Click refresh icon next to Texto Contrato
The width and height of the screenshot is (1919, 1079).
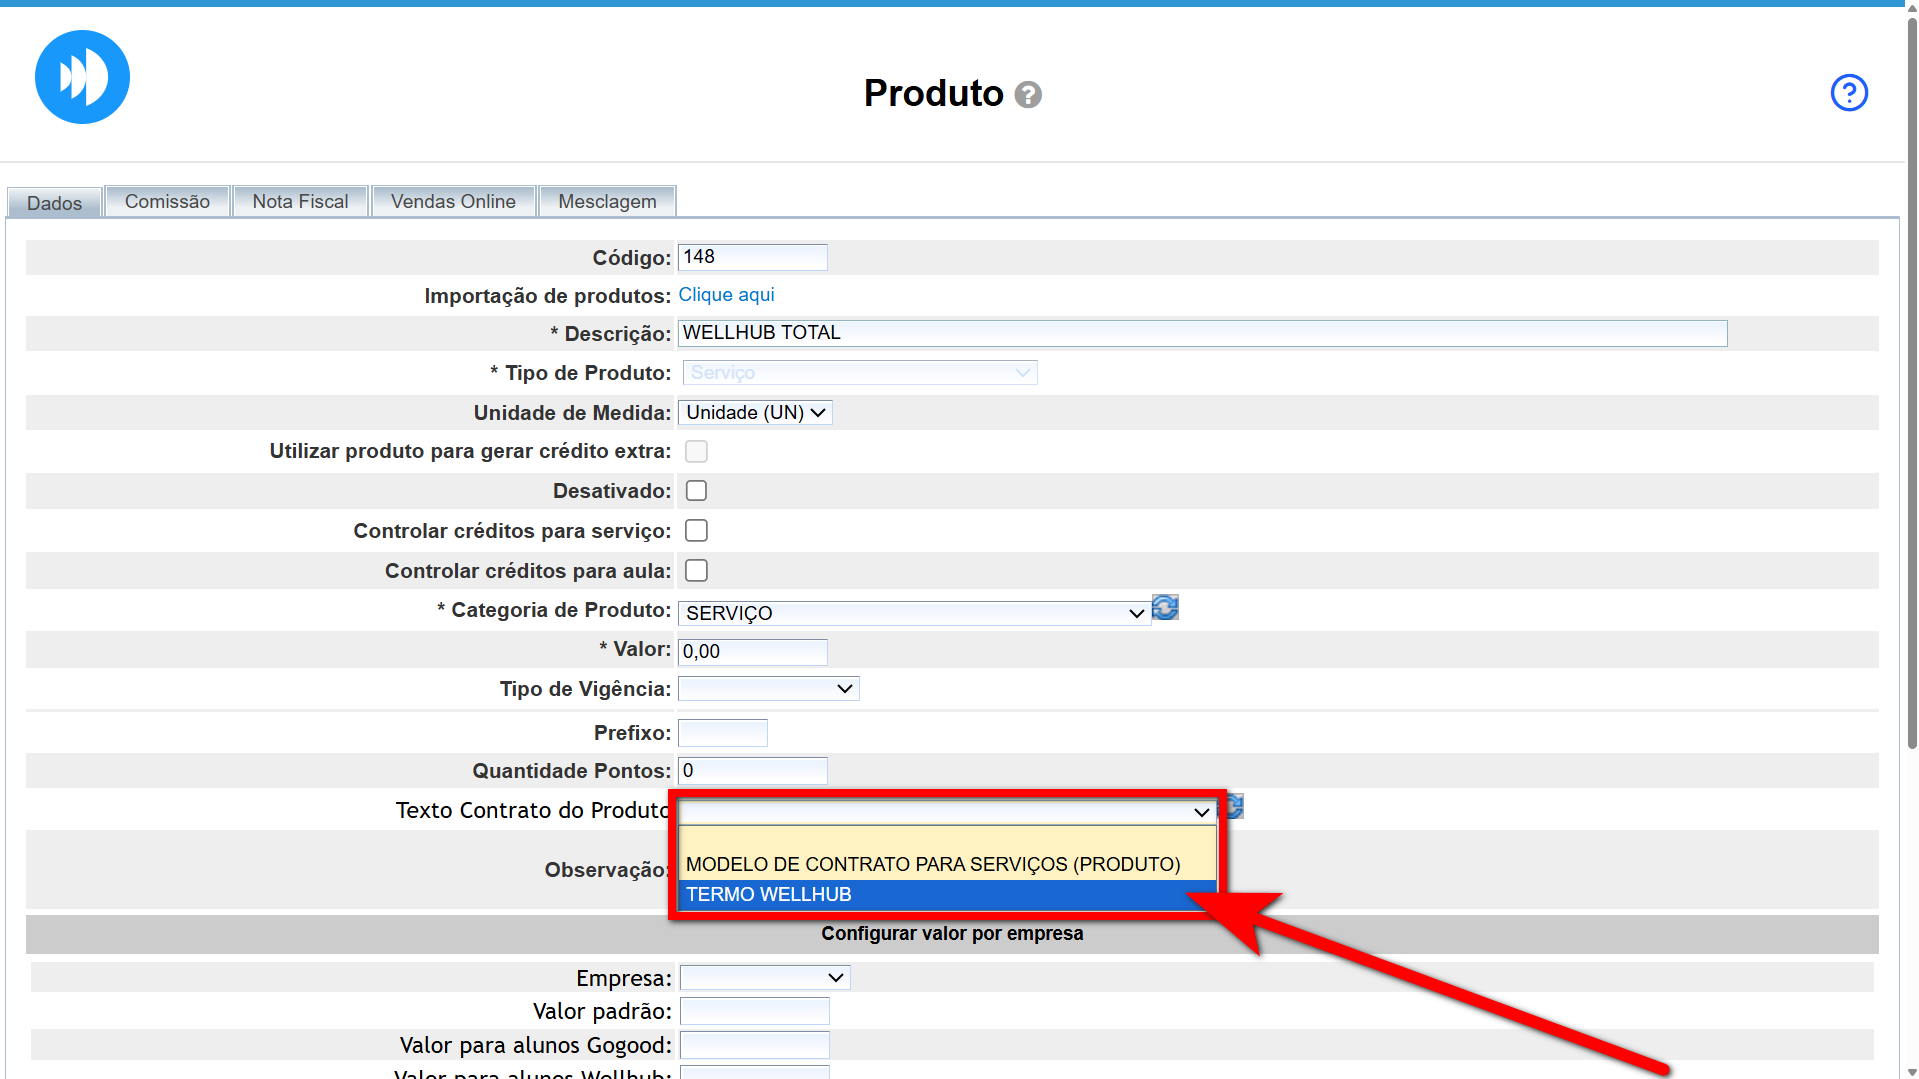[1236, 806]
